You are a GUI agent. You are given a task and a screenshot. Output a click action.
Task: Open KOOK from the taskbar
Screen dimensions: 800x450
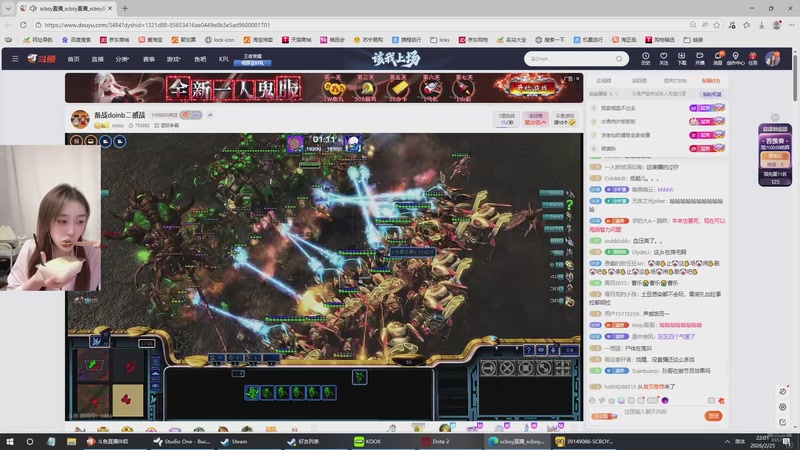[368, 441]
